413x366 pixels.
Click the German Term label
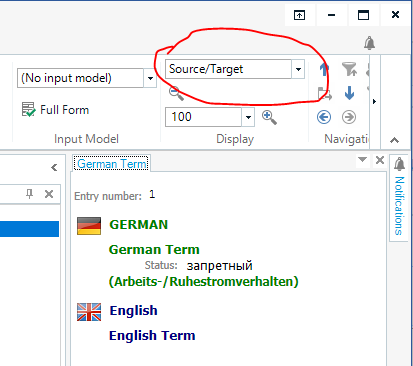point(154,249)
